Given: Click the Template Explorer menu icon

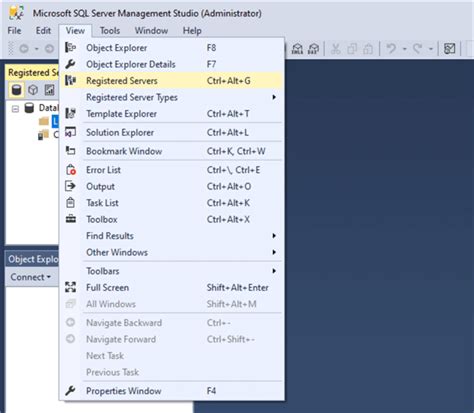Looking at the screenshot, I should click(x=70, y=113).
